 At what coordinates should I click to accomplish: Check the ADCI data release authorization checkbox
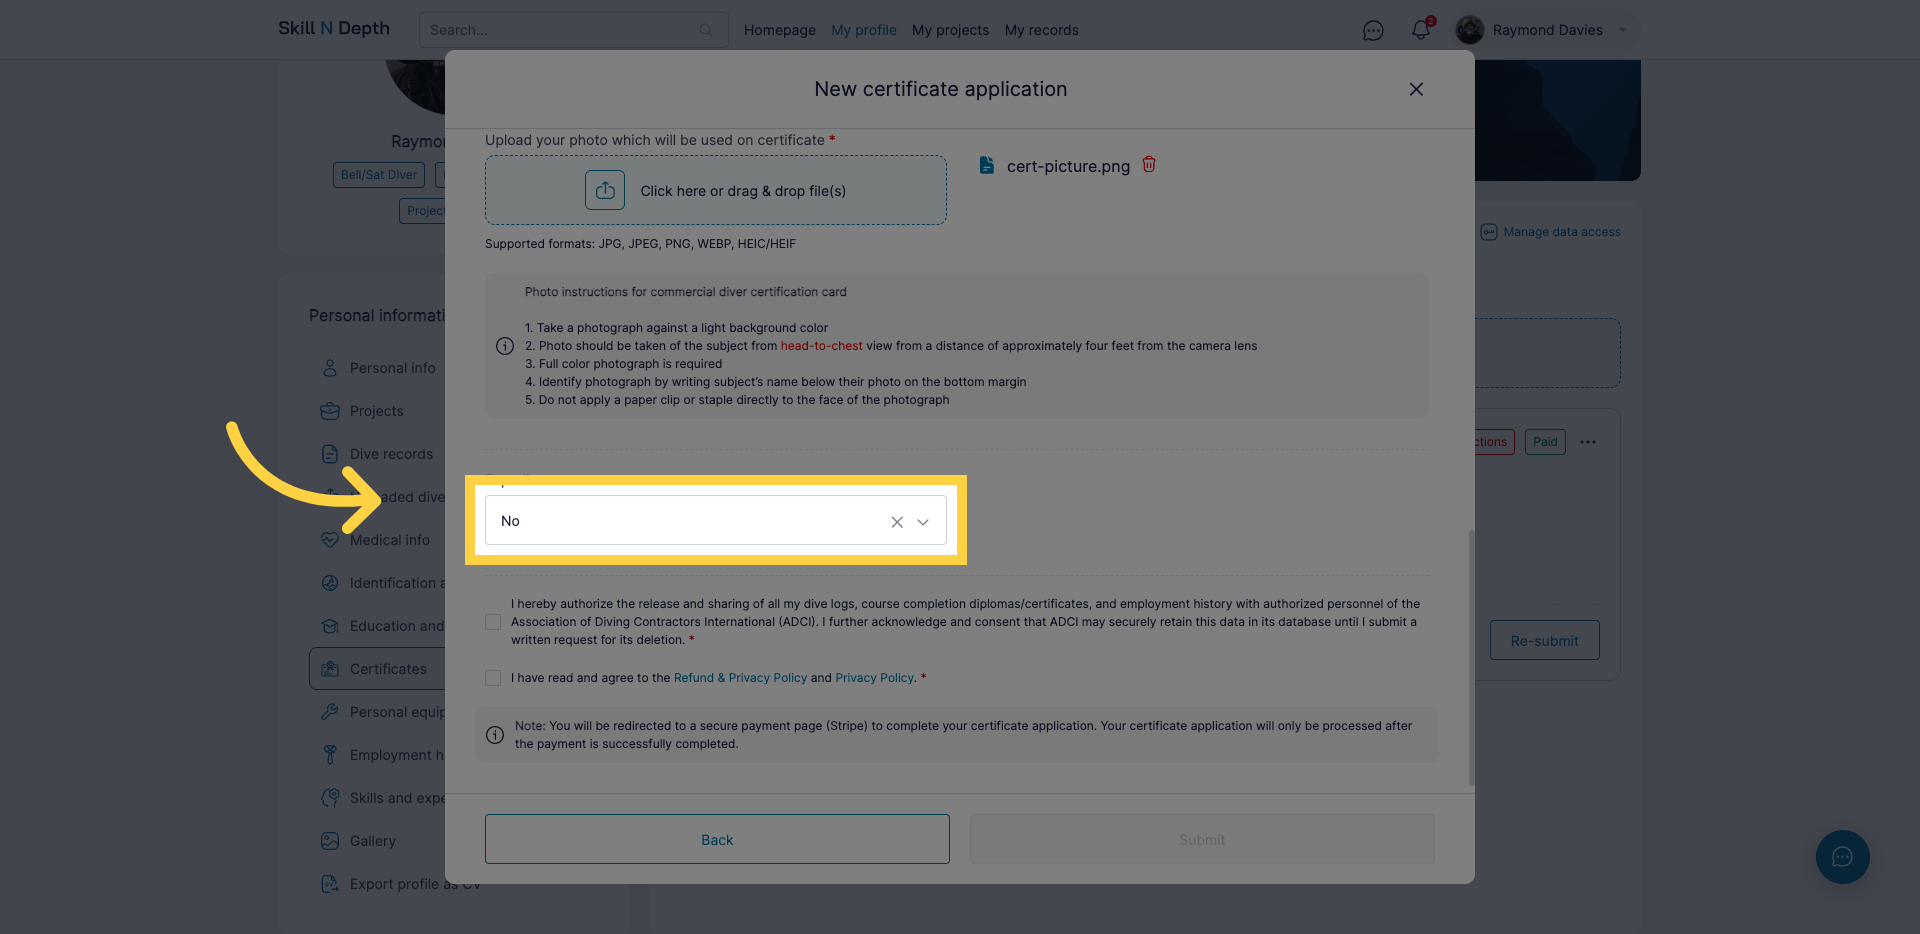(492, 621)
